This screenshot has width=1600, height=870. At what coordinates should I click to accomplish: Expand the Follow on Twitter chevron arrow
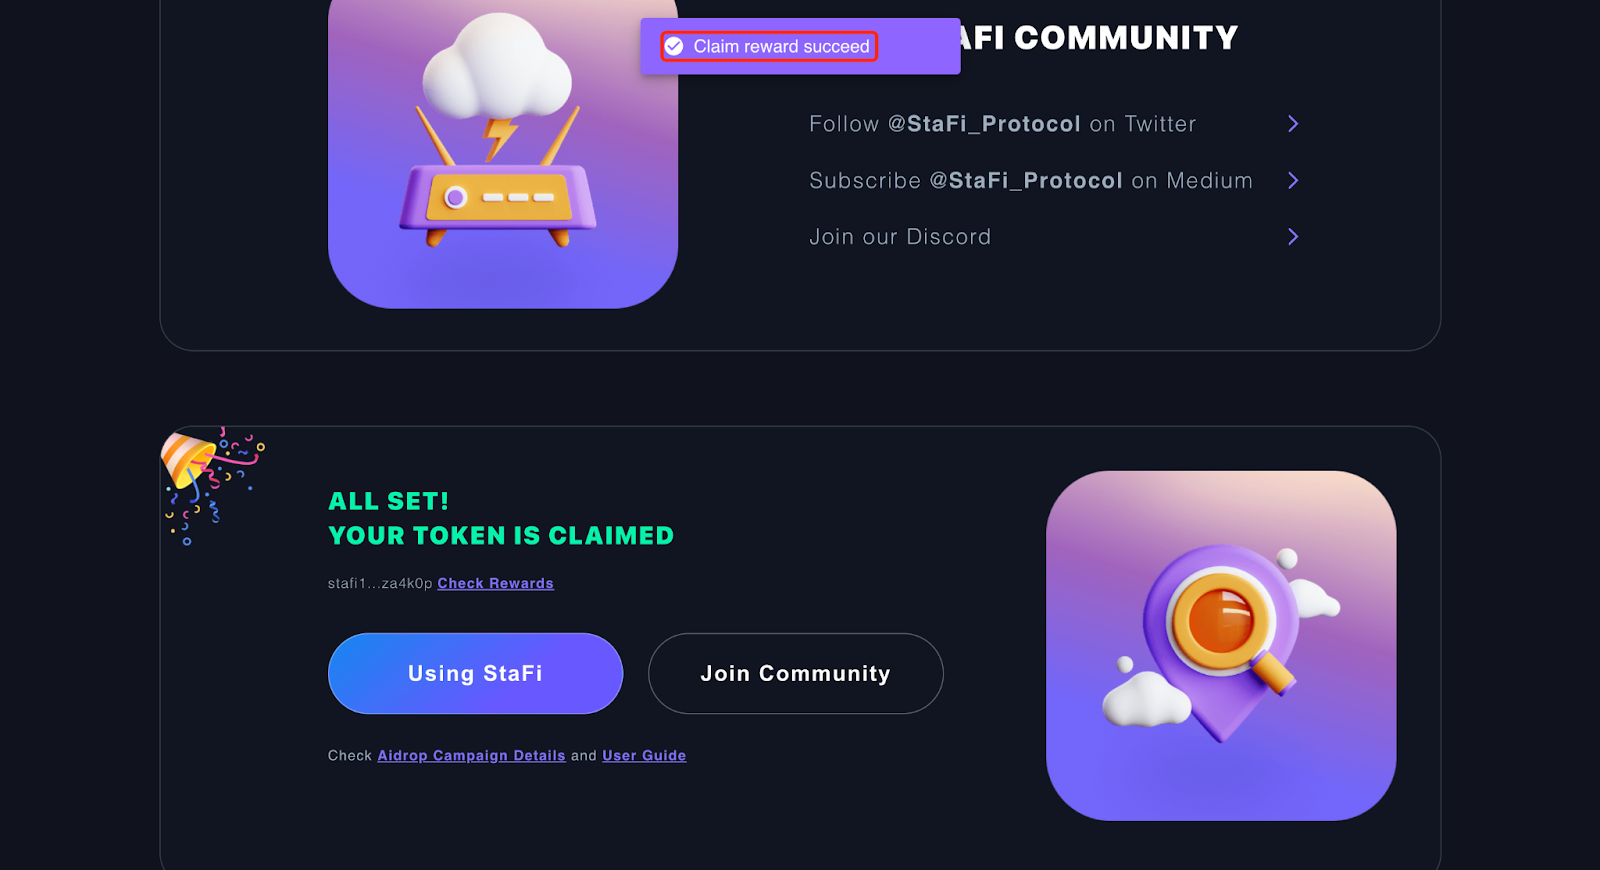tap(1293, 124)
